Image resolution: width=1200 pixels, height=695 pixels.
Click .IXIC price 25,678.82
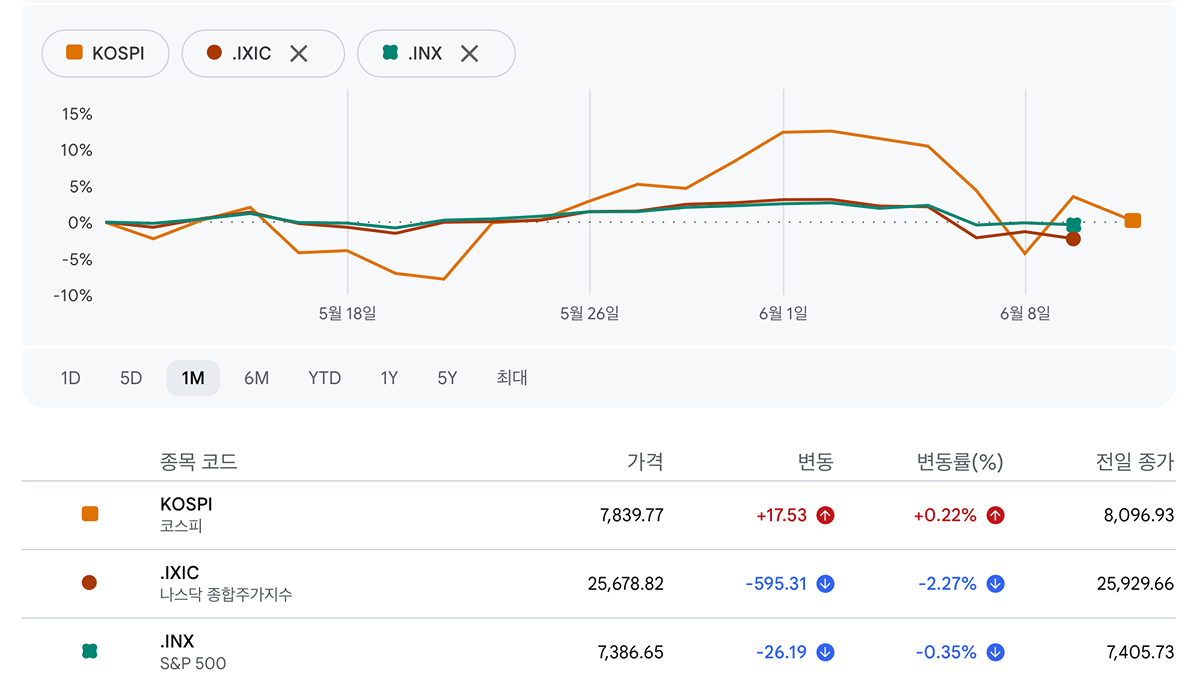click(626, 584)
